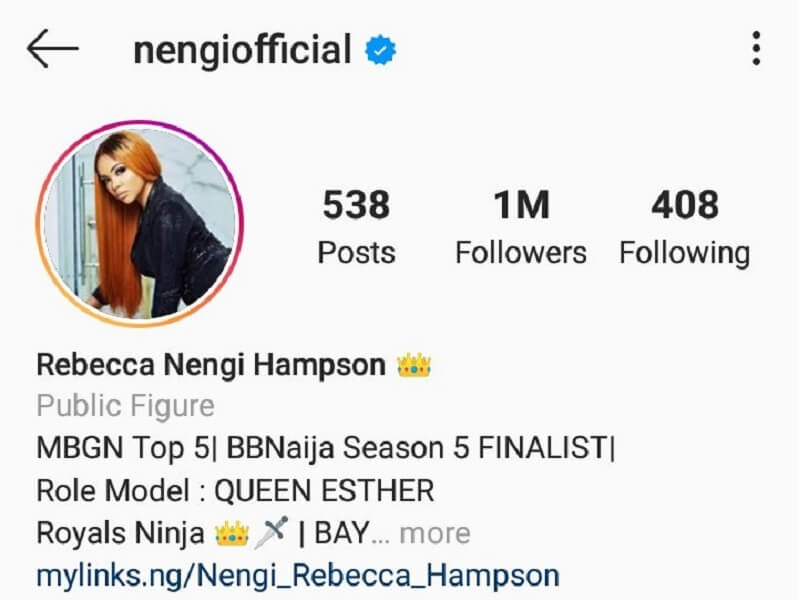The image size is (798, 600).
Task: Tap the crown emoji beside Rebecca Nengi Hampson
Action: 414,365
